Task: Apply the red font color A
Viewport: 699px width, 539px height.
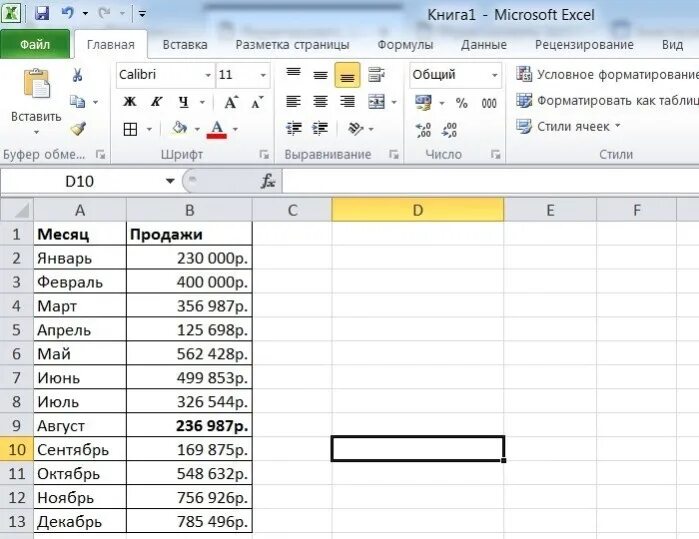Action: tap(217, 129)
